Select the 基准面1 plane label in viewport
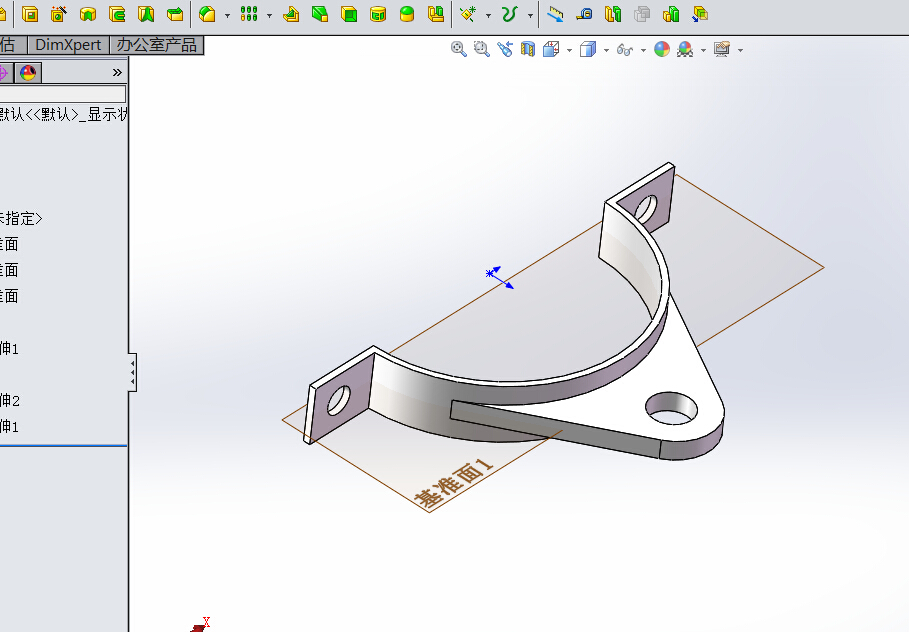 pyautogui.click(x=453, y=485)
